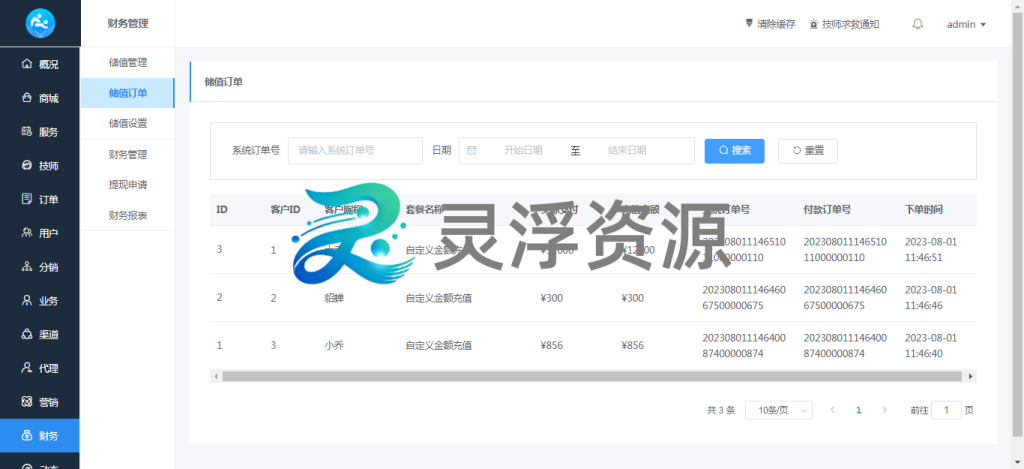Click the 重置 reset button

coord(808,151)
